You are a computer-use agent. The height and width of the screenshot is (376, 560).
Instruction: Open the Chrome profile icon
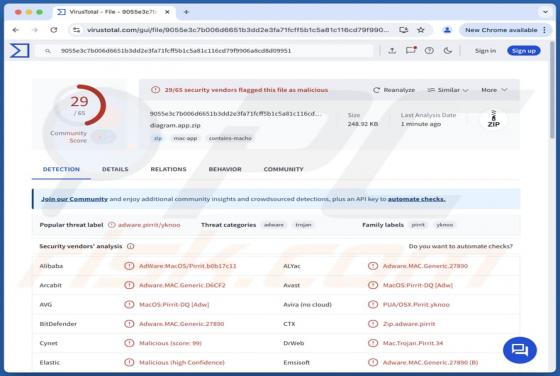pyautogui.click(x=447, y=30)
